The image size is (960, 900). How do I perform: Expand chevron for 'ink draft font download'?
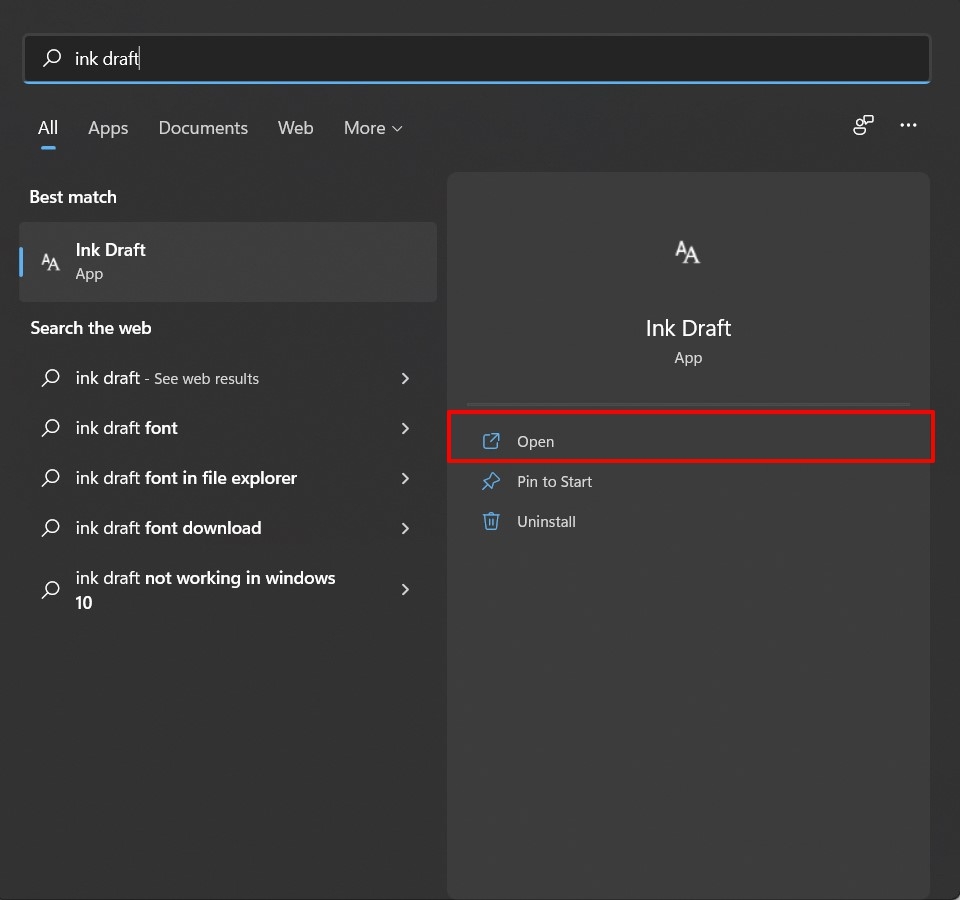point(405,528)
